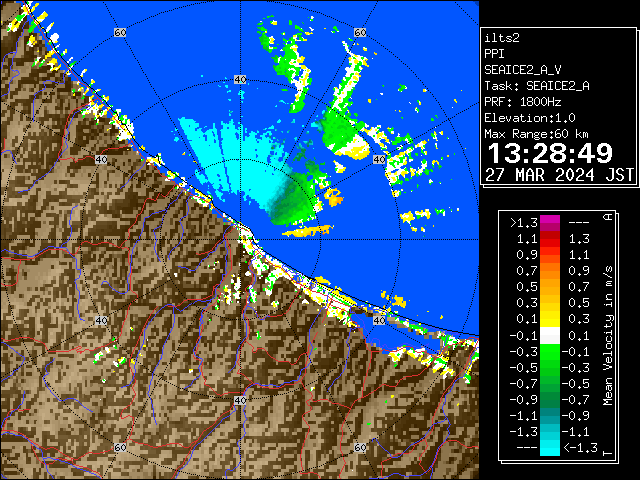Click '1.3' in the legend's right column

tap(579, 239)
